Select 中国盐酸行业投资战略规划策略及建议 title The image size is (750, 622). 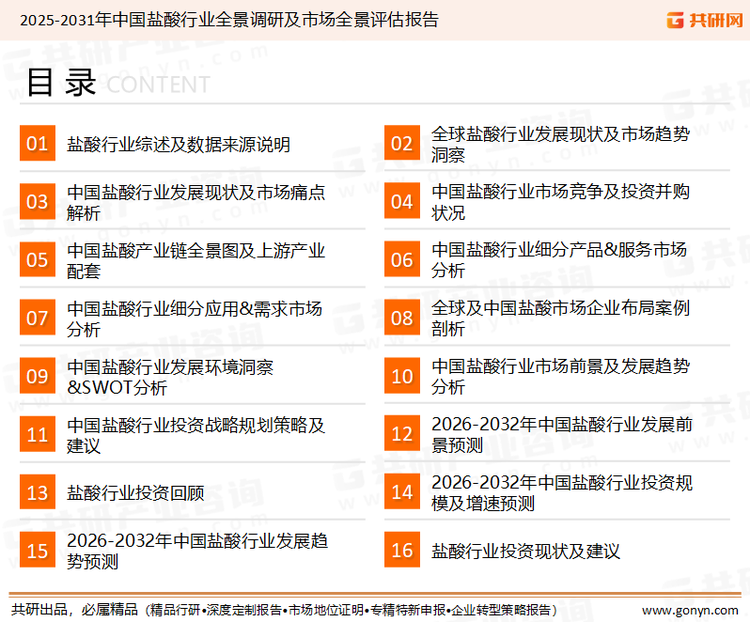pyautogui.click(x=196, y=435)
